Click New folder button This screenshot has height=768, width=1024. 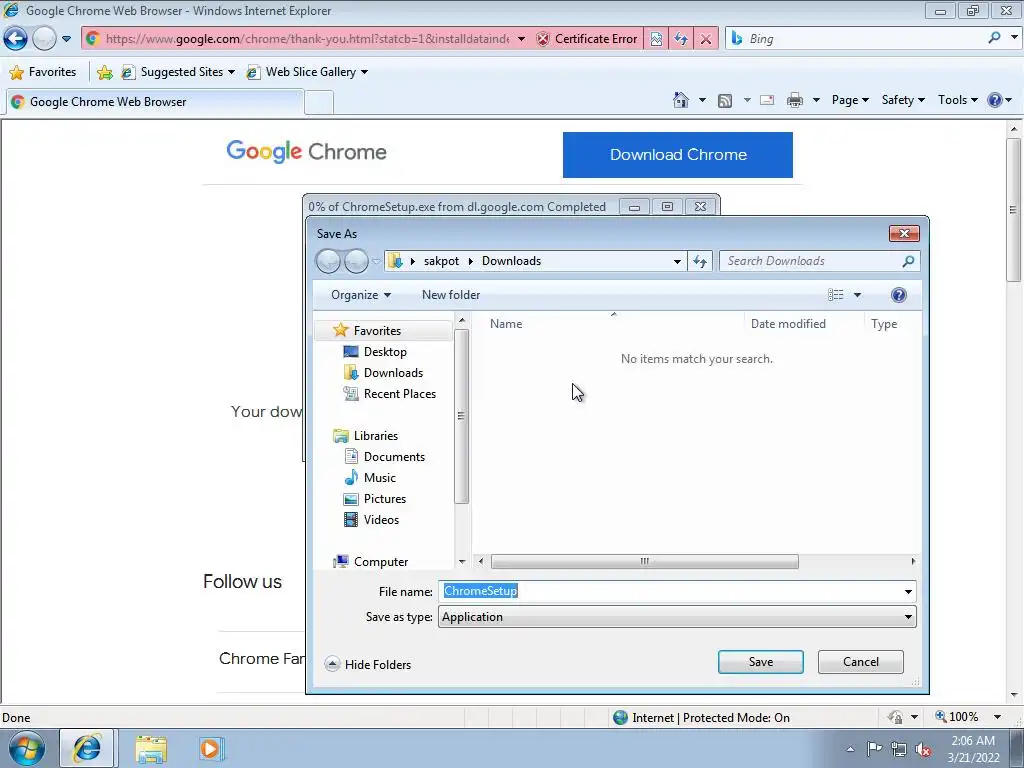(451, 295)
